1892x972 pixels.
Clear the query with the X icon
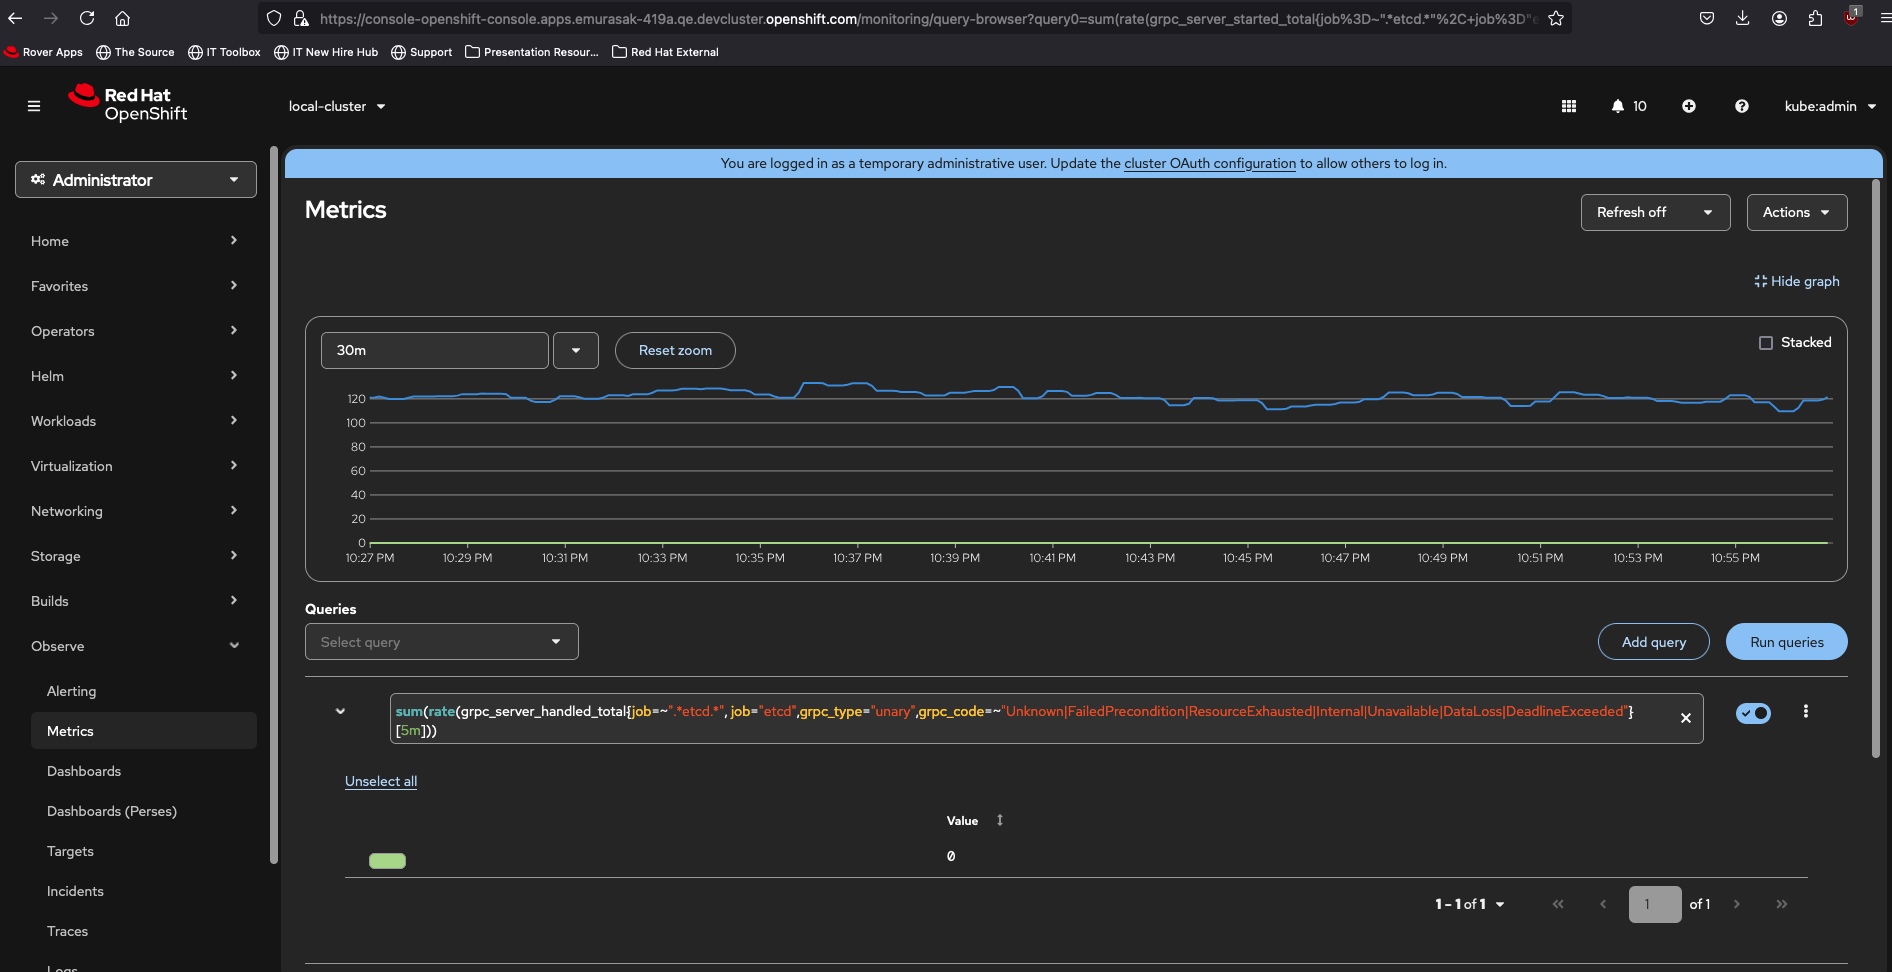1685,718
